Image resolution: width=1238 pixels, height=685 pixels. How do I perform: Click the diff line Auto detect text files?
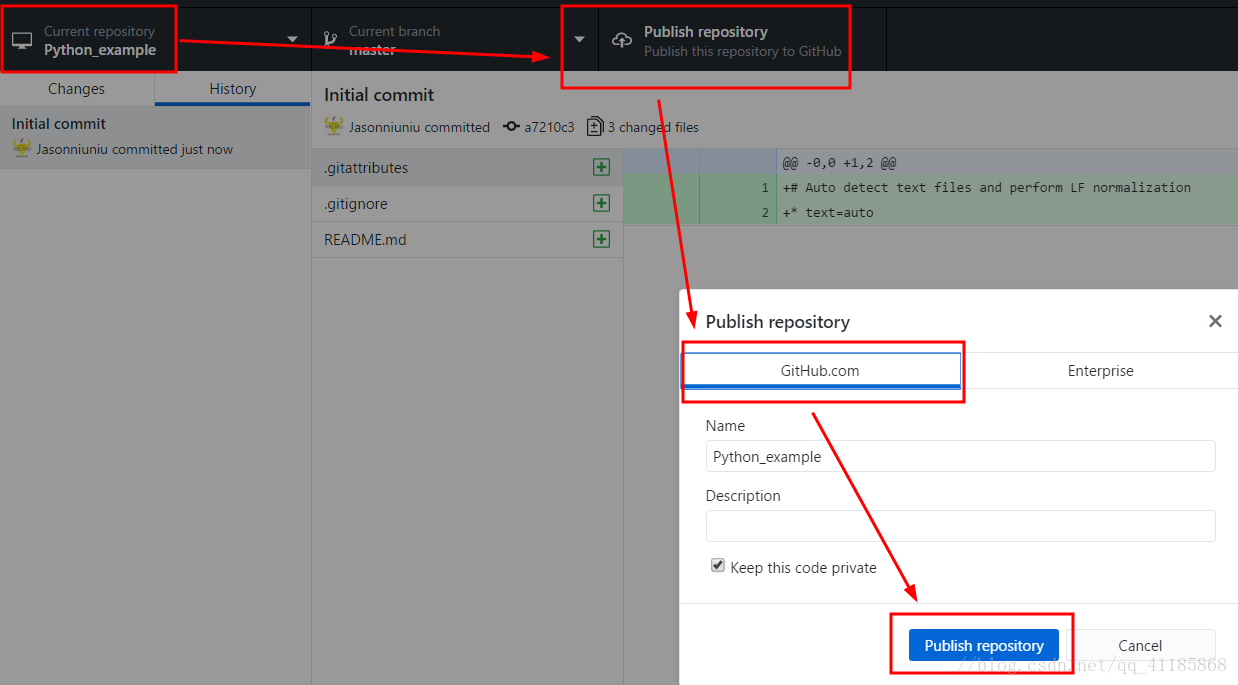point(987,187)
